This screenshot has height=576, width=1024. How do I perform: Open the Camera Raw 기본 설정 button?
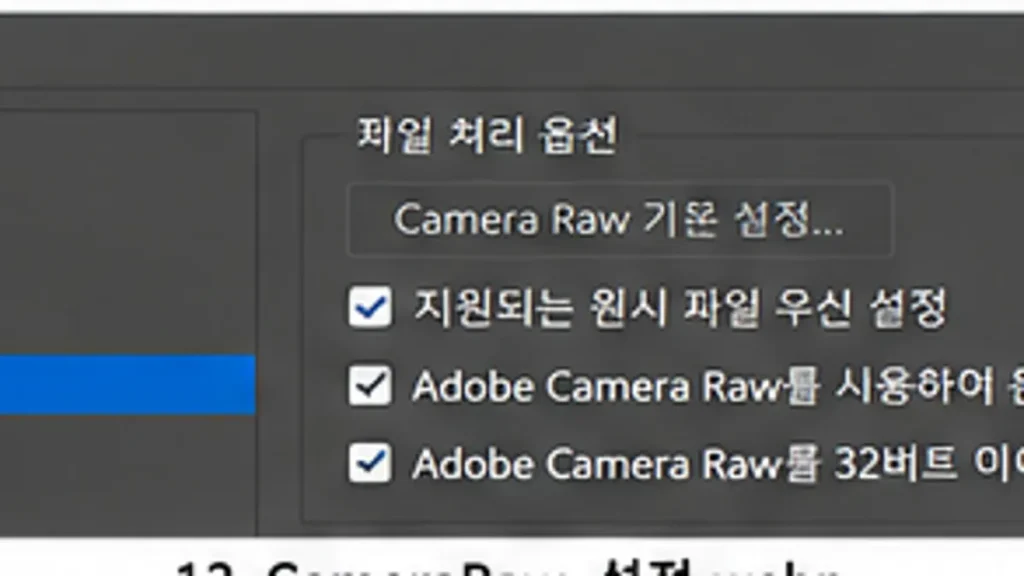point(620,219)
